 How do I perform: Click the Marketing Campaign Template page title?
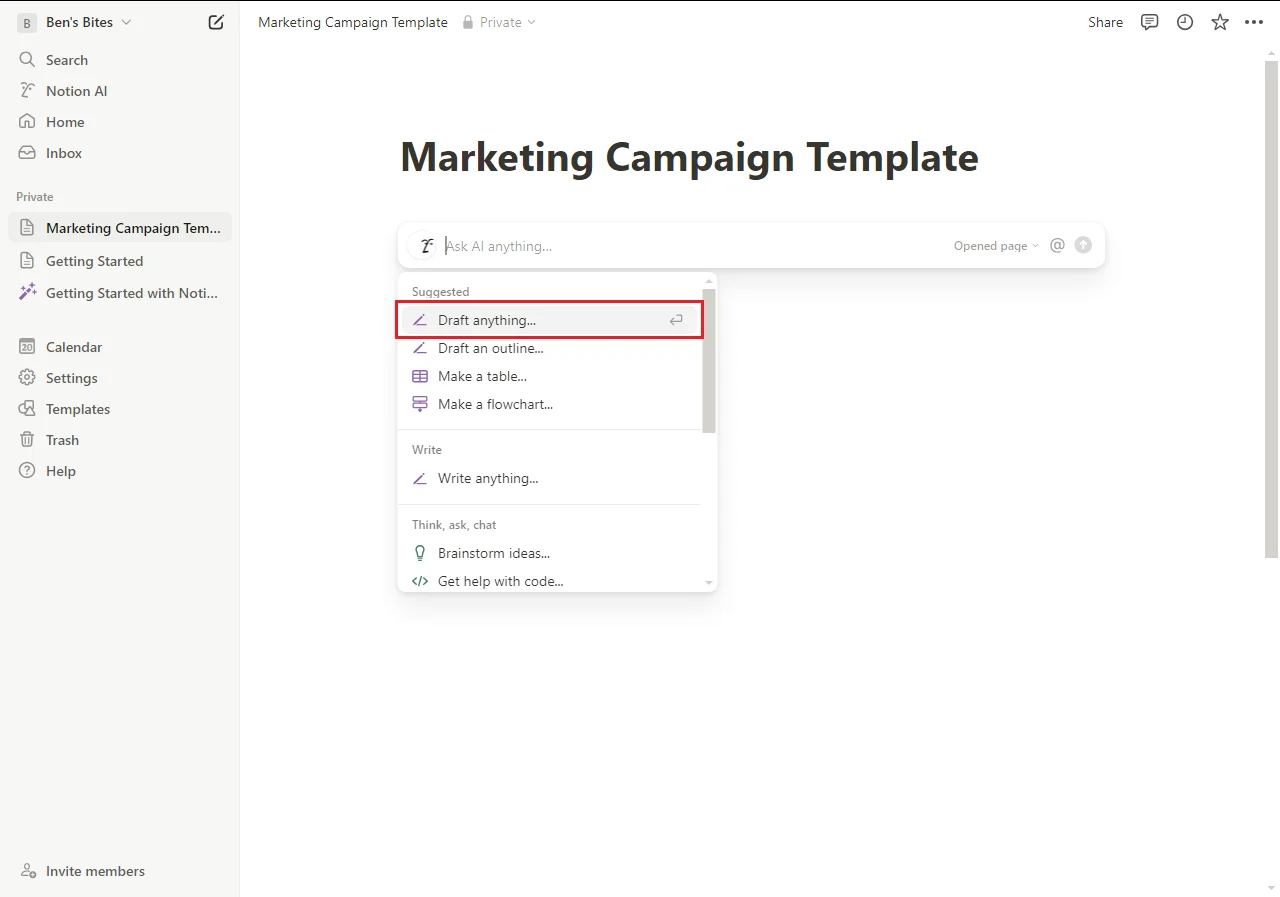pos(689,157)
